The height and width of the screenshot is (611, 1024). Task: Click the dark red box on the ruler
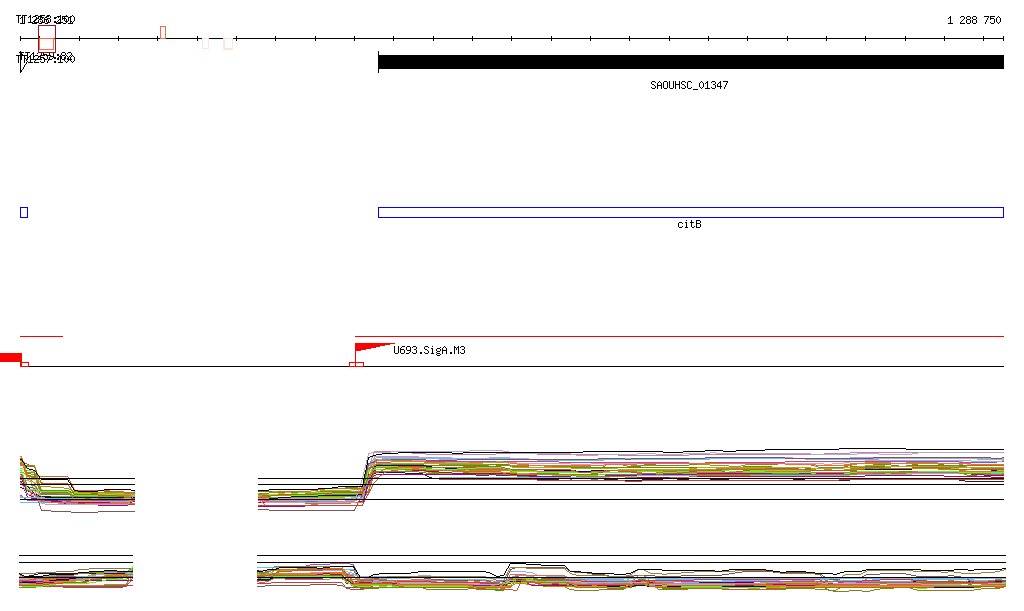coord(47,39)
